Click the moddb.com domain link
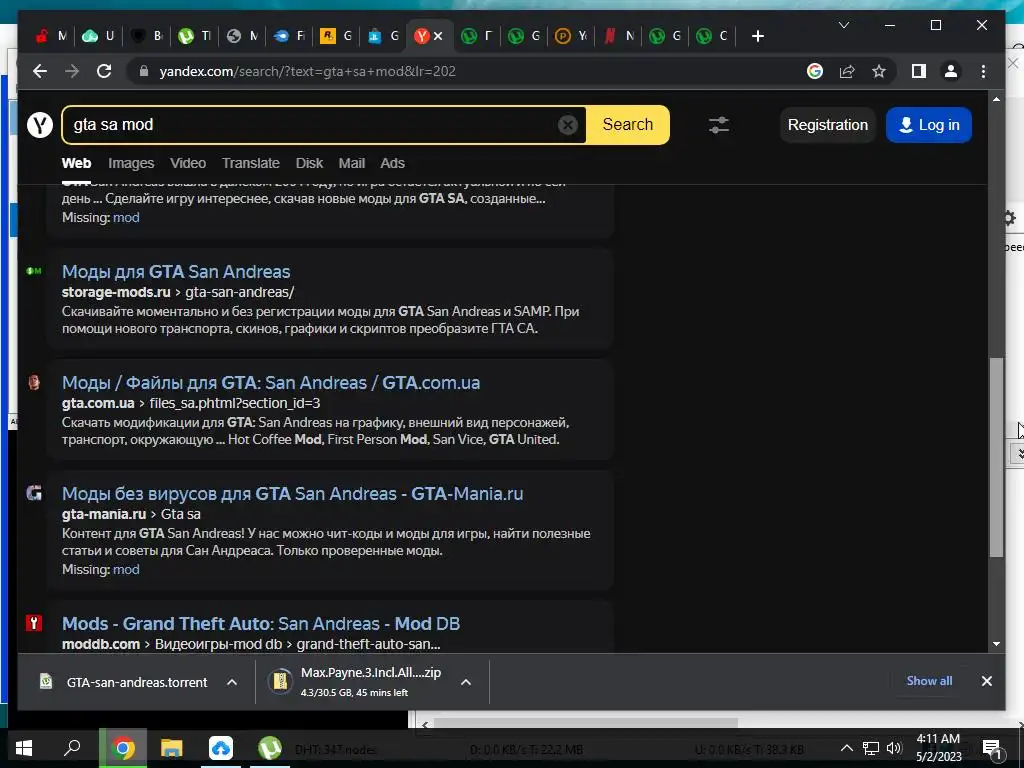The height and width of the screenshot is (768, 1024). coord(101,644)
